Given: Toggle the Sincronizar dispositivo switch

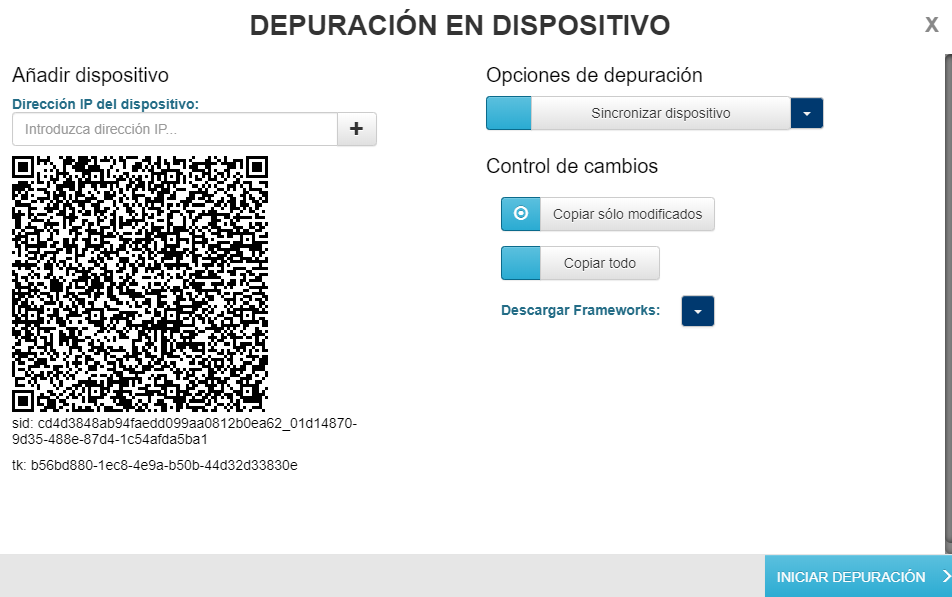Looking at the screenshot, I should click(x=509, y=113).
